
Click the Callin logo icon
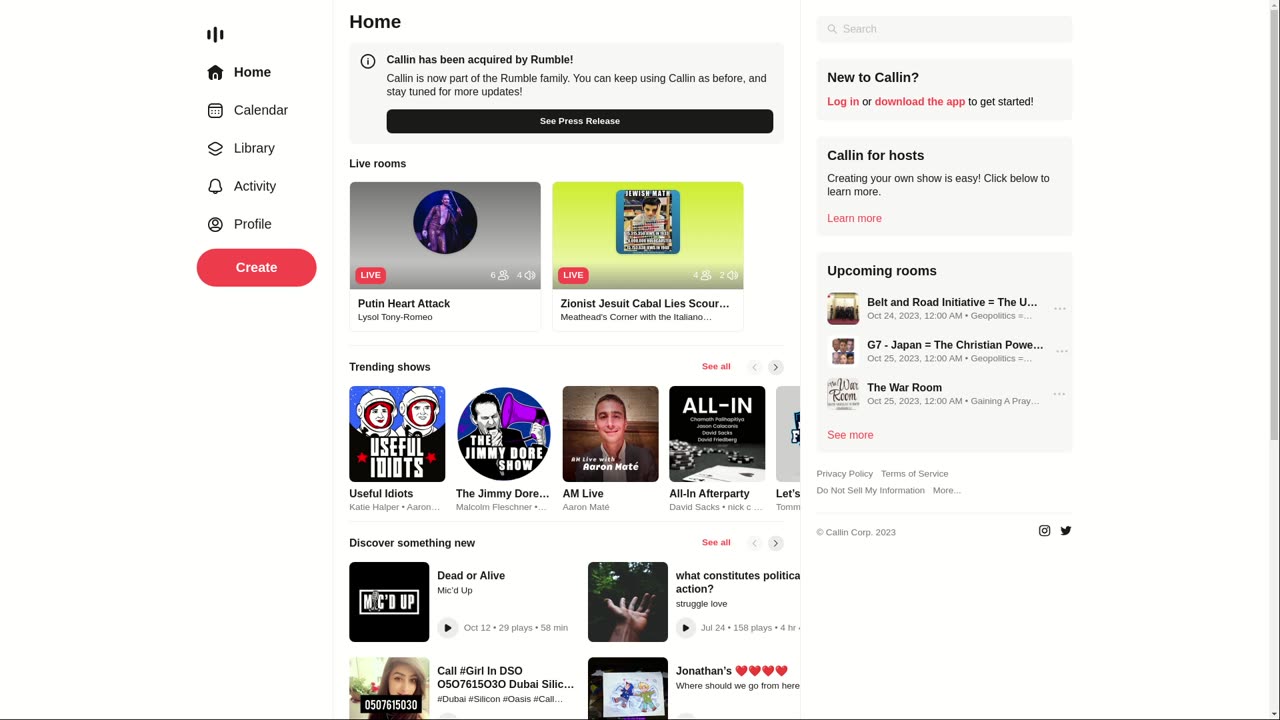pos(215,35)
